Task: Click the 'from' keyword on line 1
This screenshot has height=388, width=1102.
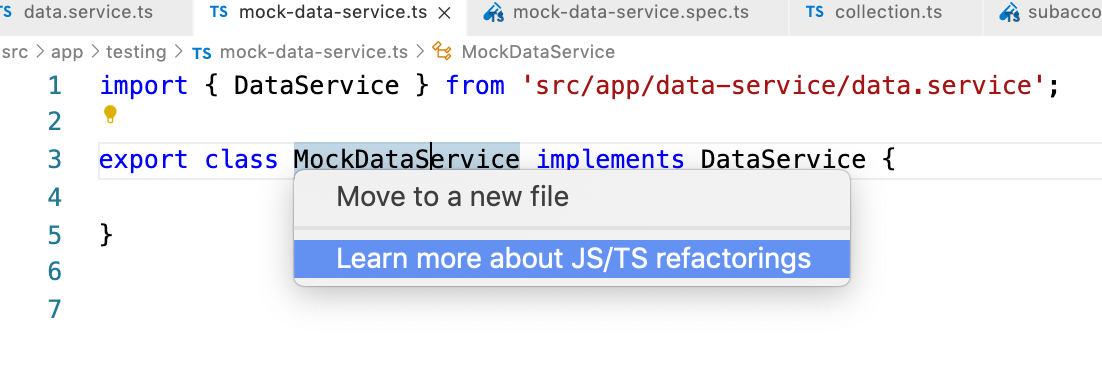Action: click(x=476, y=86)
